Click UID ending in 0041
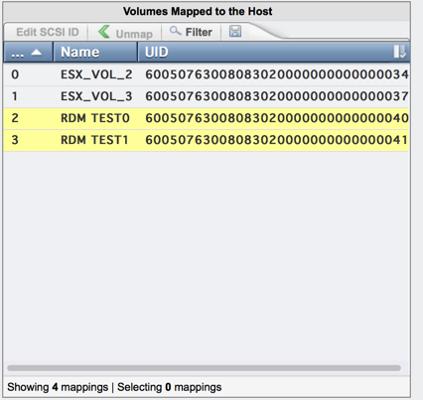Screen dimensions: 423x400 tap(276, 140)
